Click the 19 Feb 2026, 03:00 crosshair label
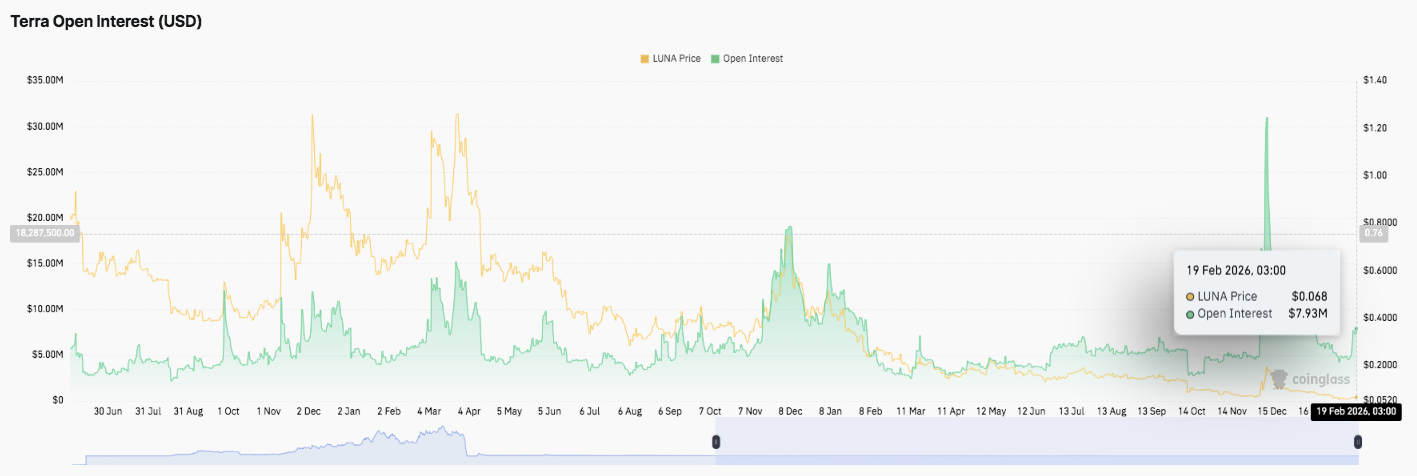 click(1354, 412)
